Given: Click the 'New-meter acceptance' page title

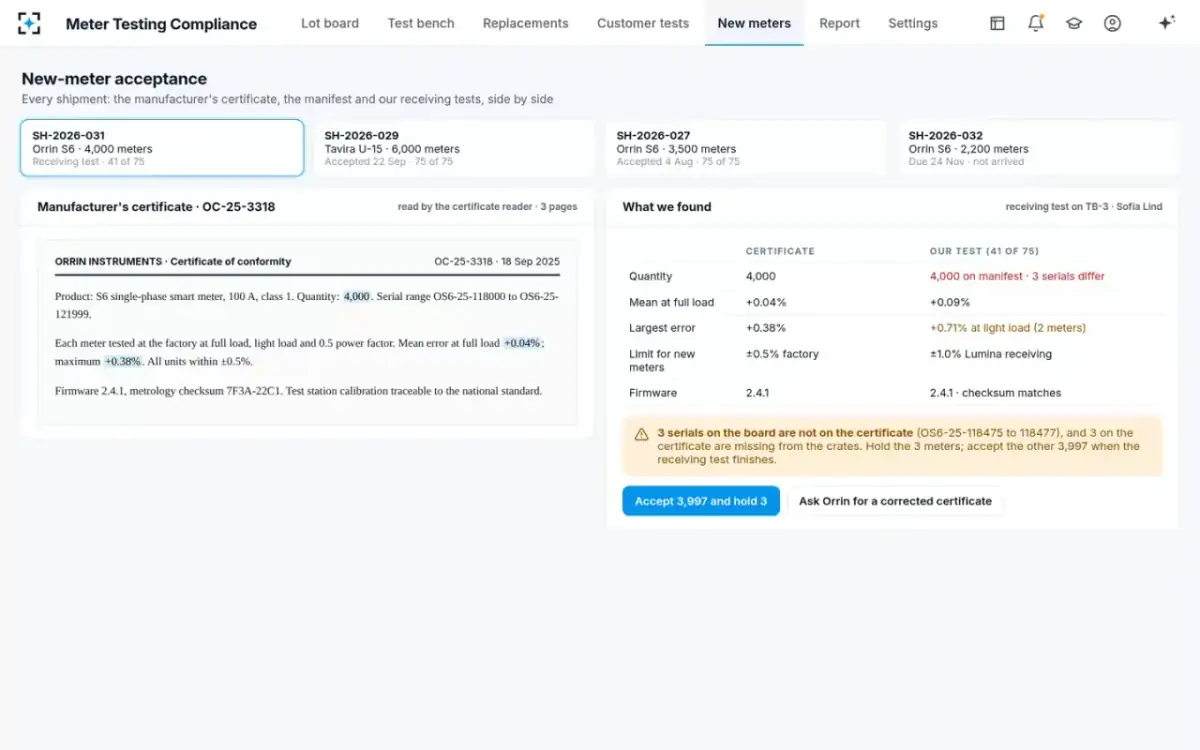Looking at the screenshot, I should tap(114, 79).
